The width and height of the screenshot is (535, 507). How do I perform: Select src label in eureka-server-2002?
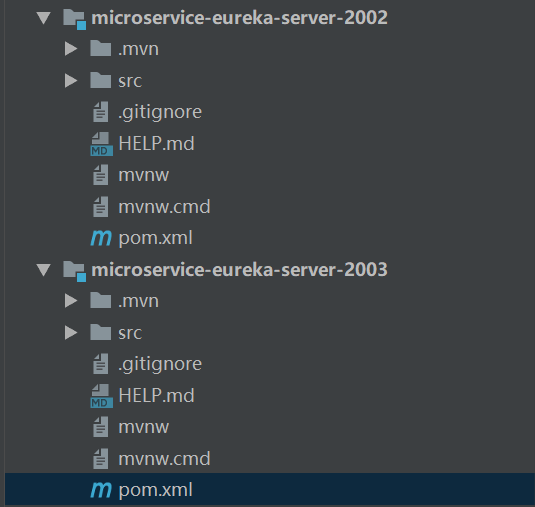[x=130, y=81]
